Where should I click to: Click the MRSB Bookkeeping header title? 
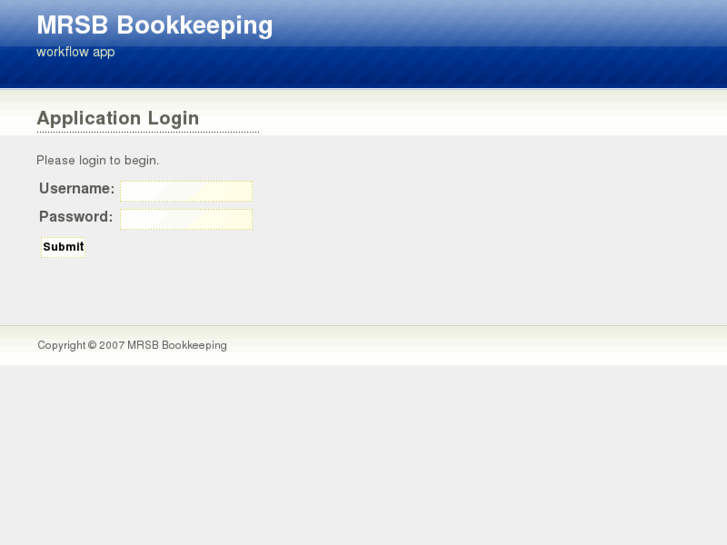click(155, 25)
